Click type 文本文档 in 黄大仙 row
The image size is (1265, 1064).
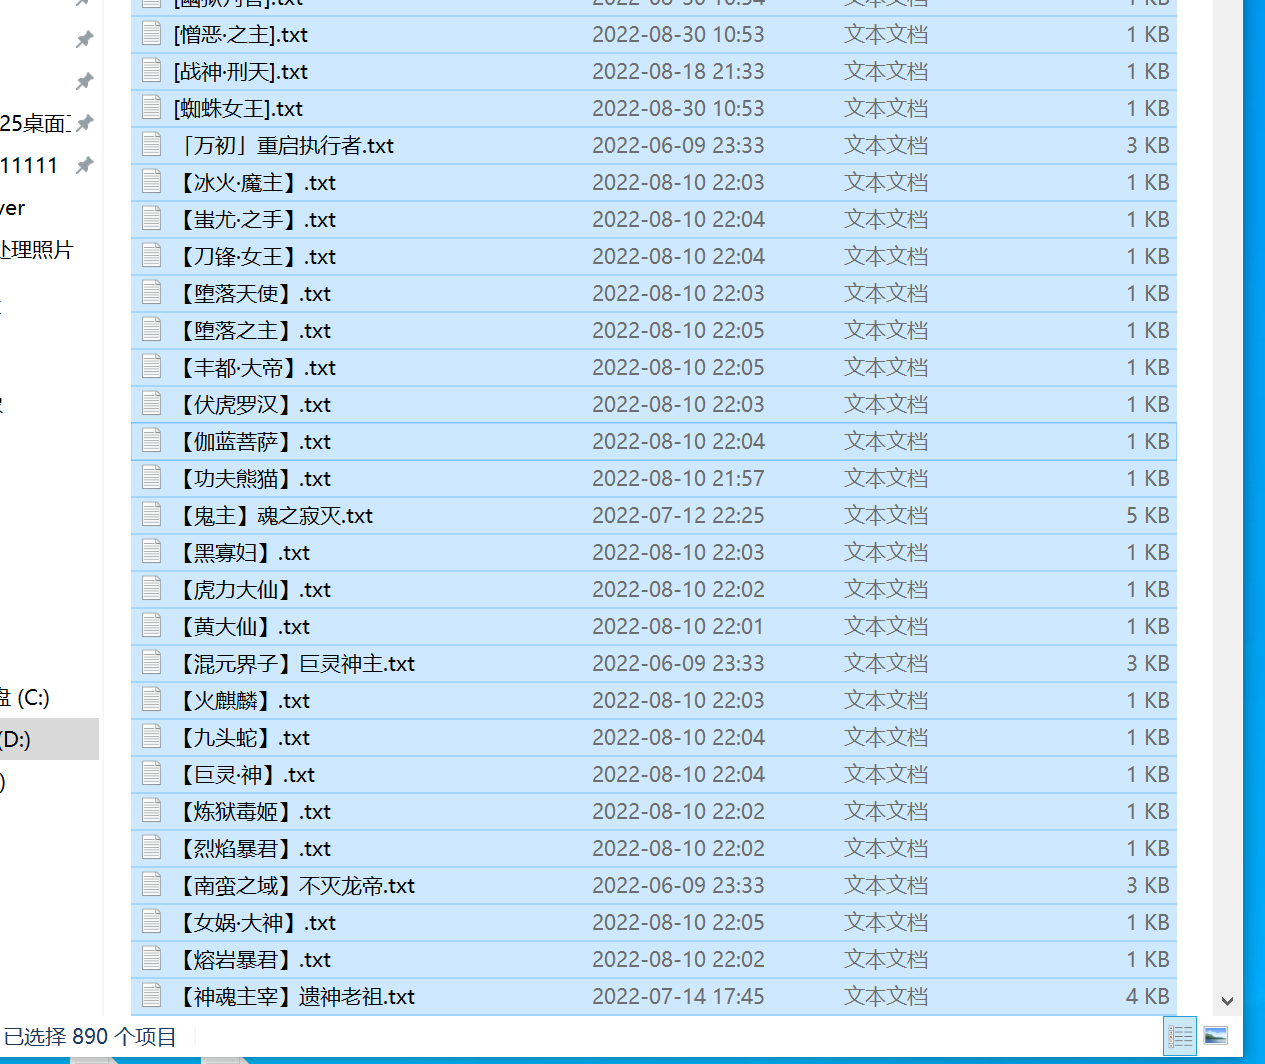[886, 627]
